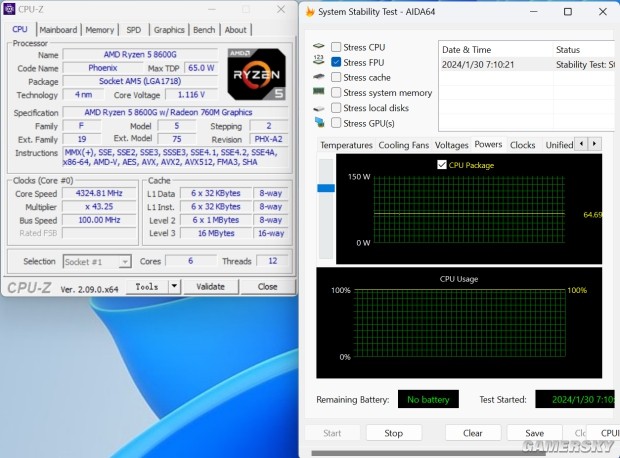Switch to the Unified tab in AIDA64
The image size is (620, 458).
tap(559, 145)
